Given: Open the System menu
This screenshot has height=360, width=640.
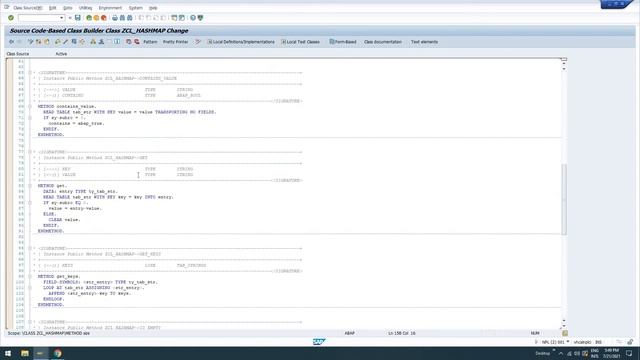Looking at the screenshot, I should pyautogui.click(x=136, y=8).
